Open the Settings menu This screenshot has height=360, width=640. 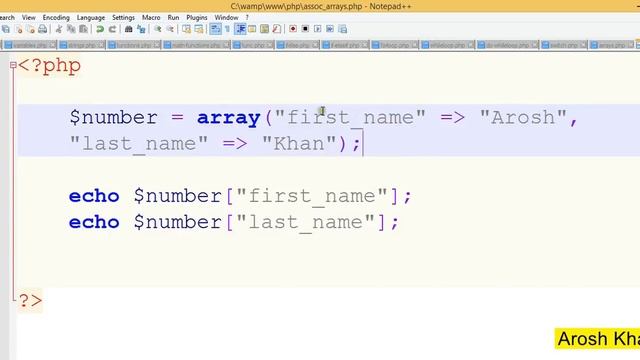[x=123, y=18]
